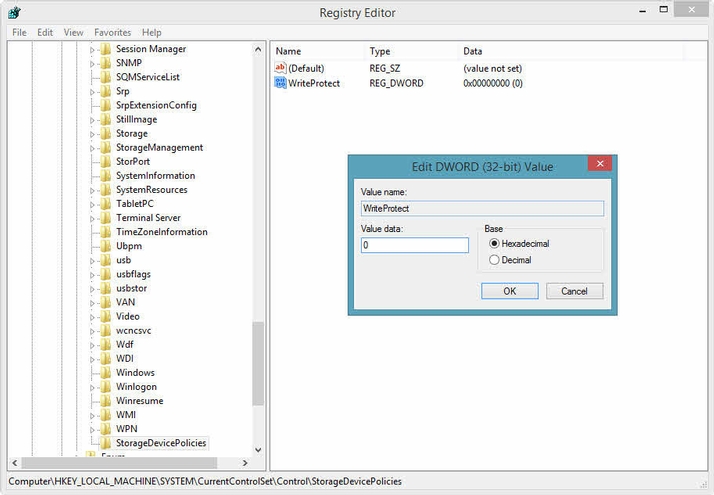Viewport: 714px width, 495px height.
Task: Click the tree vertical scrollbar thumb
Action: pyautogui.click(x=258, y=363)
